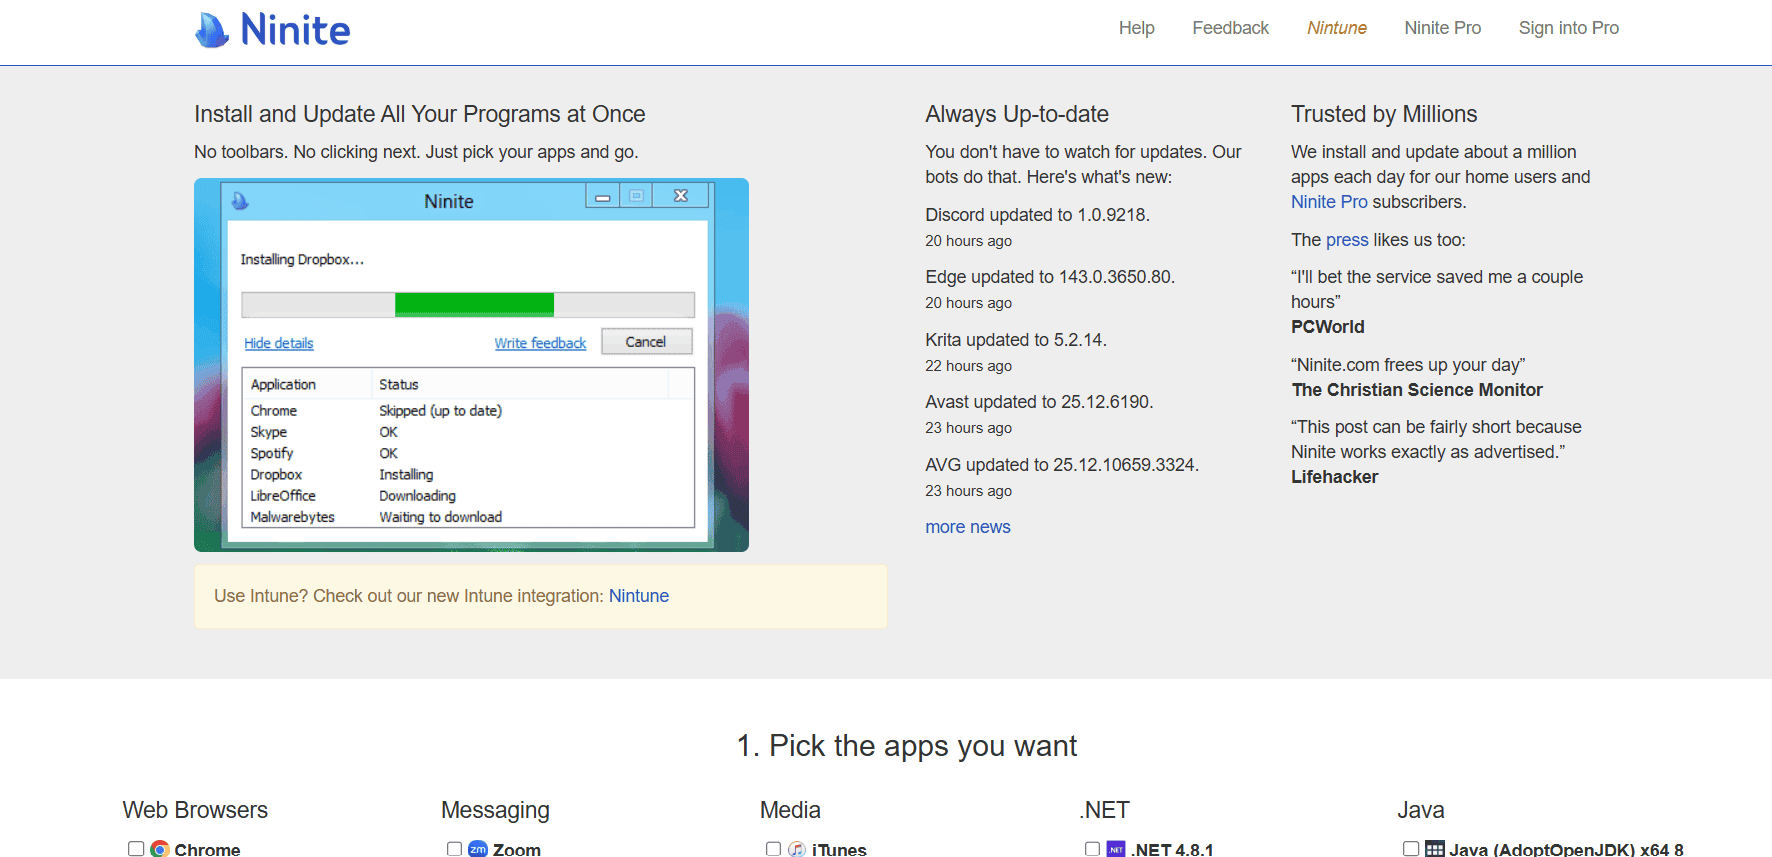This screenshot has width=1772, height=857.
Task: Open the 'more news' link
Action: pos(967,527)
